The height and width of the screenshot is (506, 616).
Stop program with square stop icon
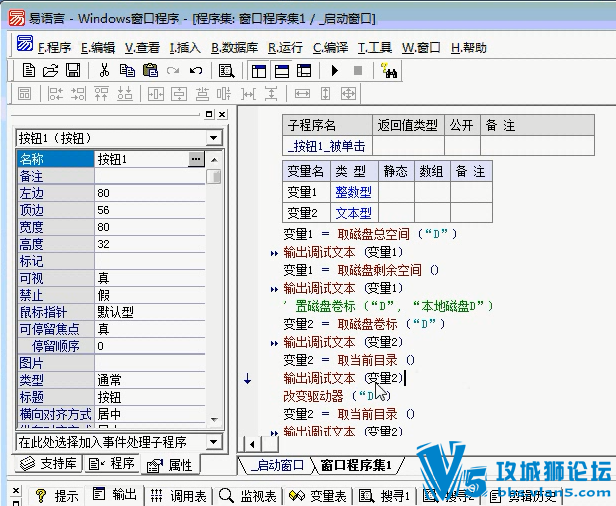pos(358,71)
